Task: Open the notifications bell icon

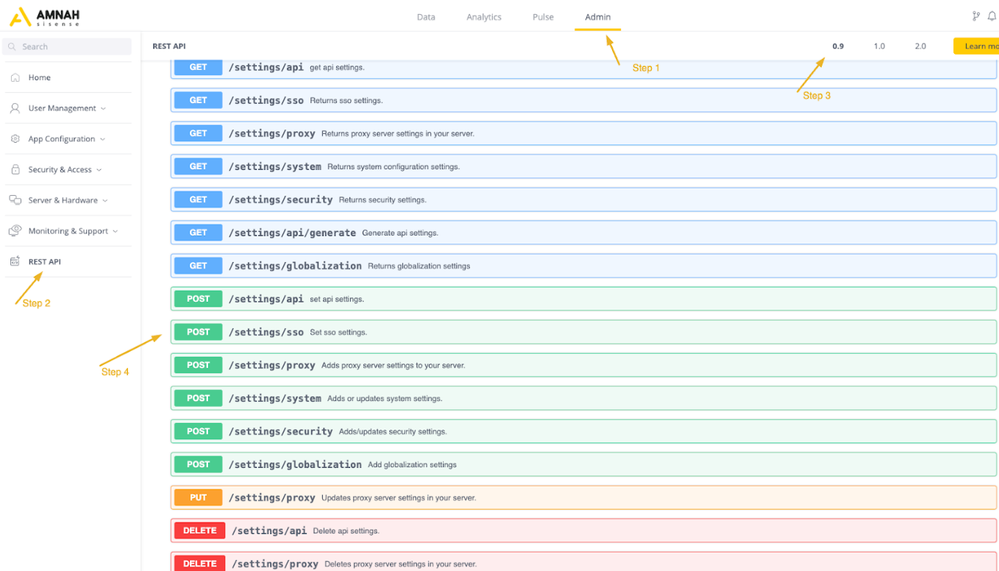Action: point(991,16)
